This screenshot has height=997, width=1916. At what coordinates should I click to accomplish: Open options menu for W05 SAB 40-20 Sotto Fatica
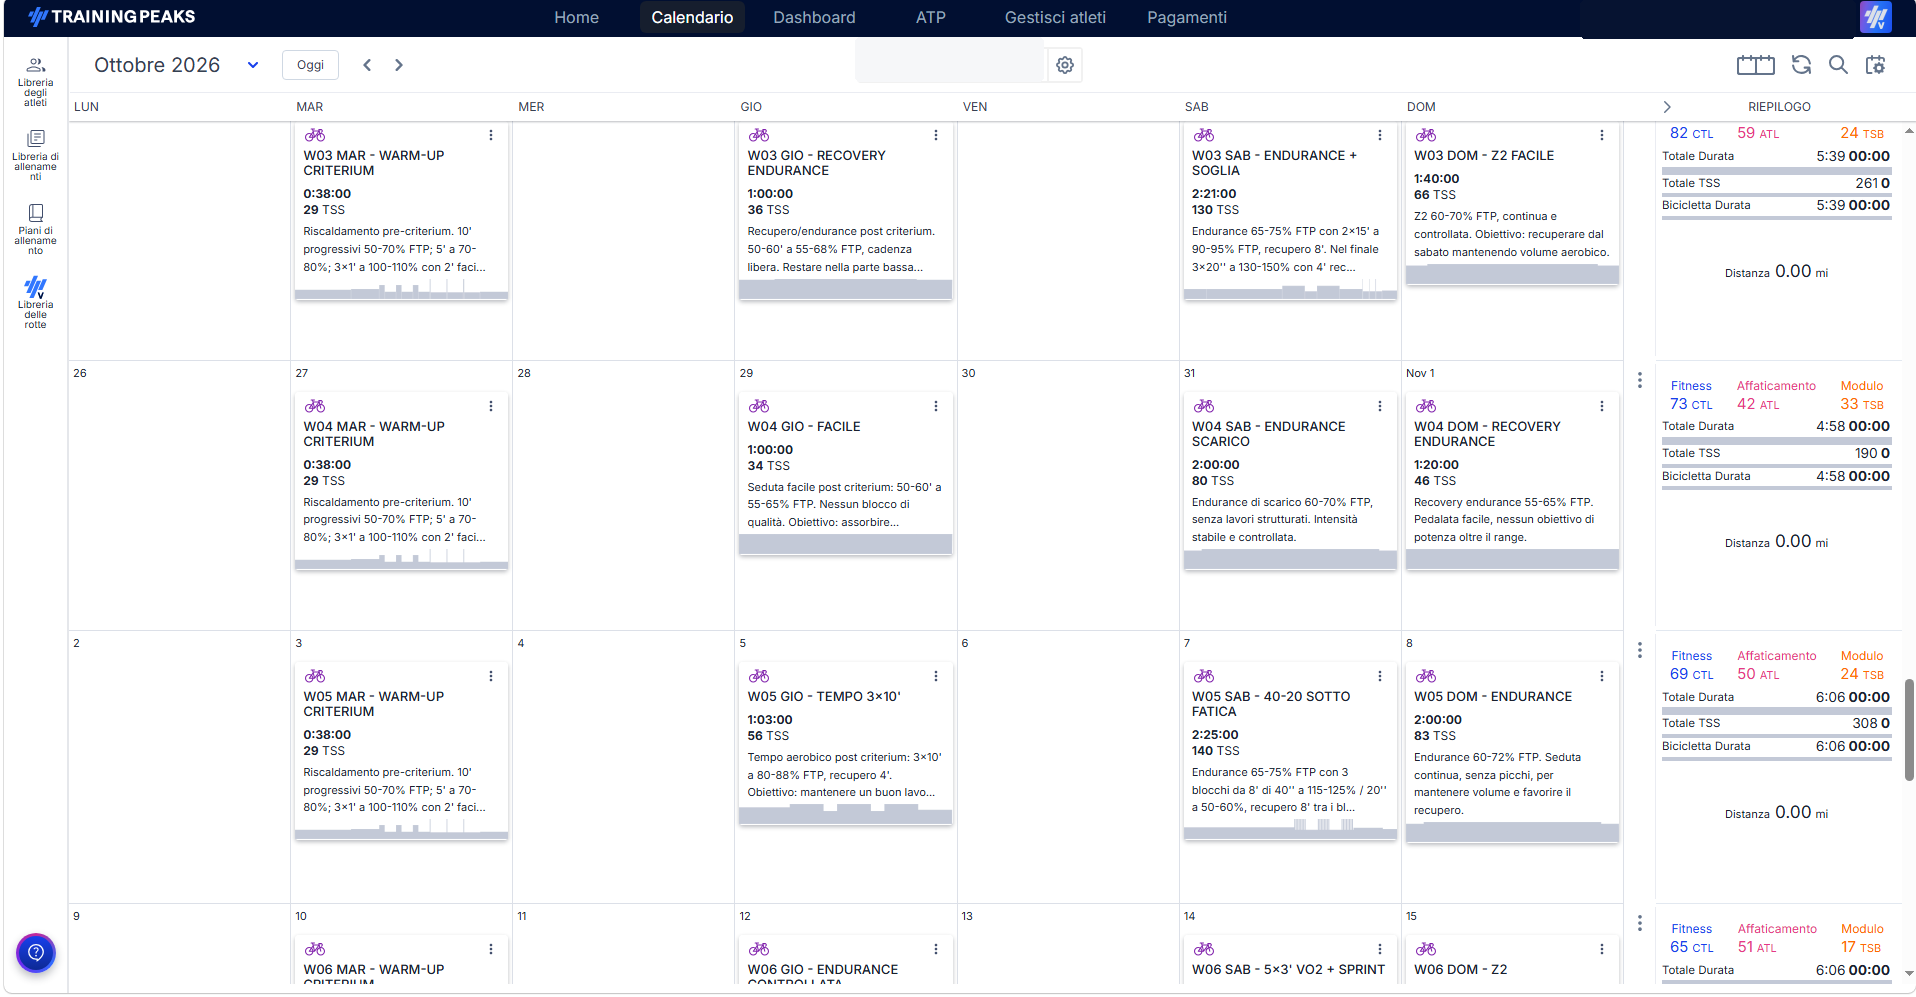point(1380,676)
